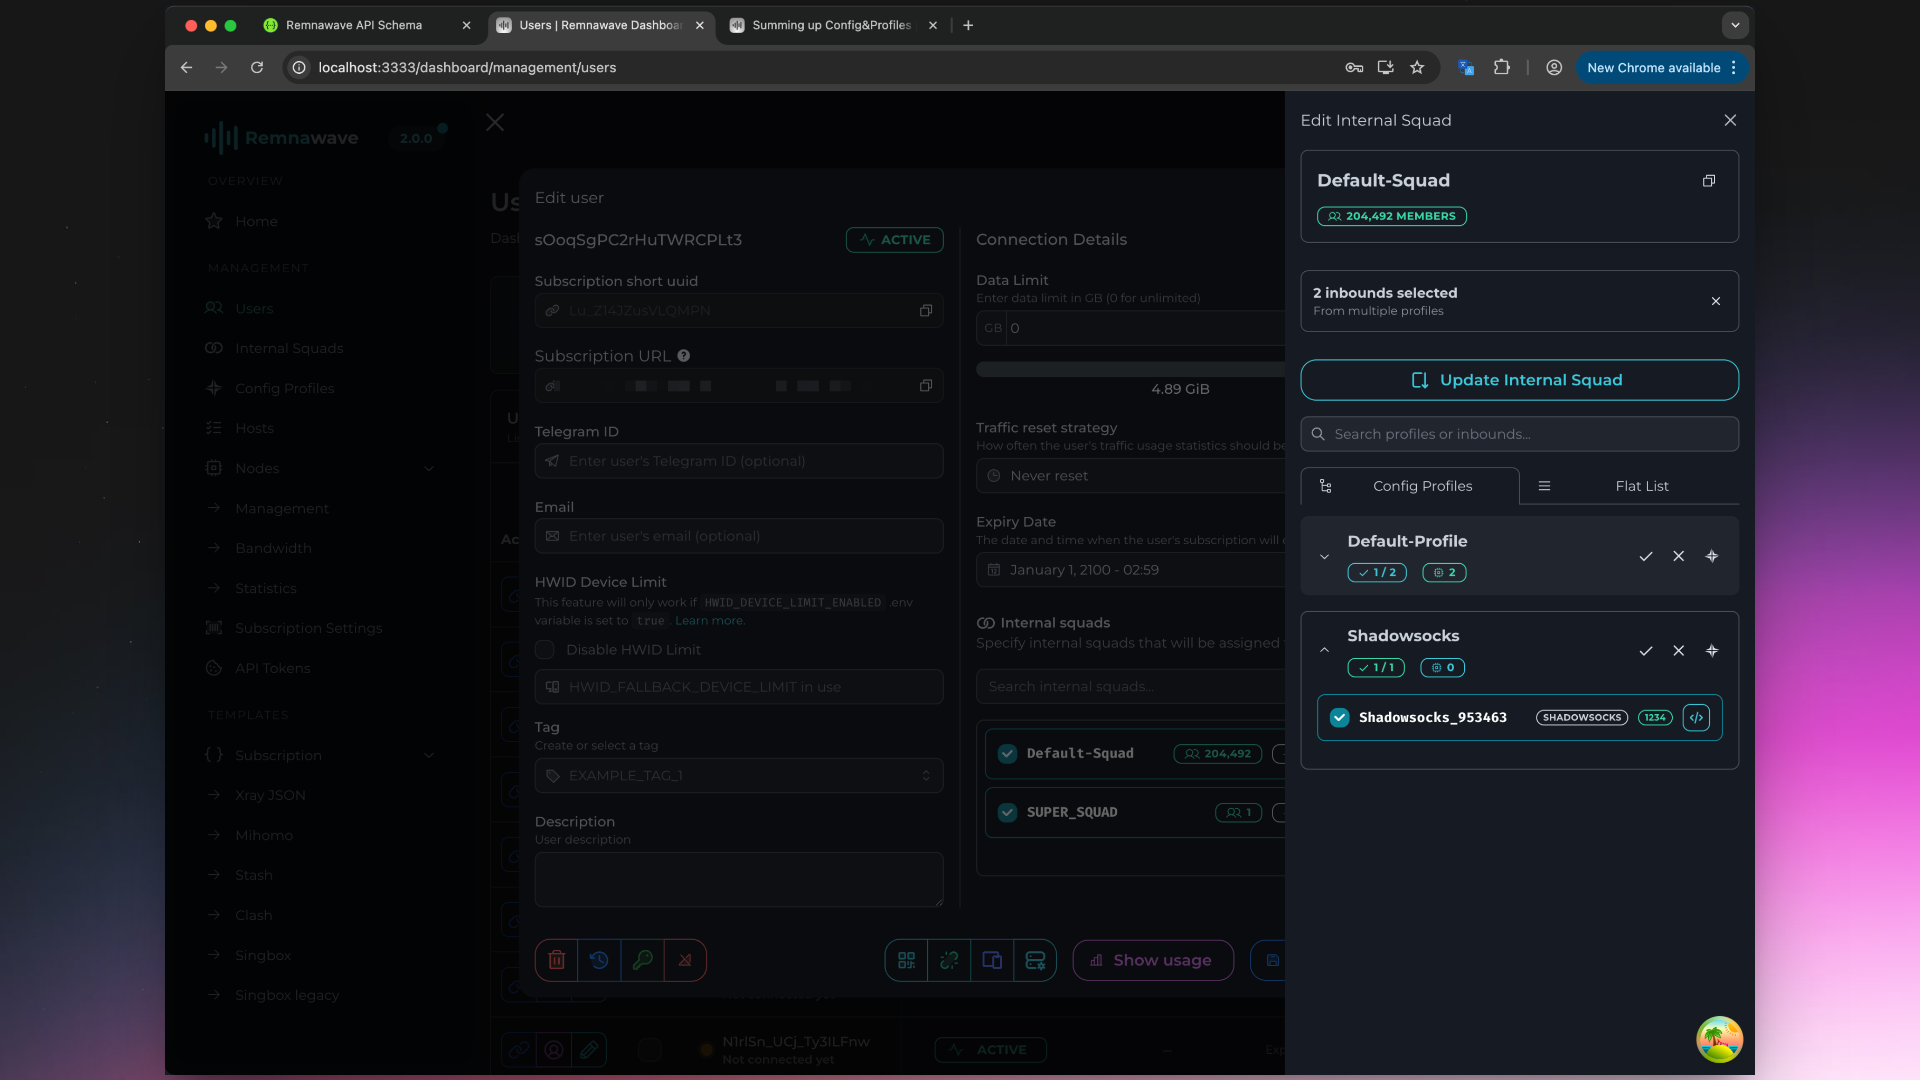The image size is (1920, 1080).
Task: Click the Search profiles or inbounds field
Action: [1519, 434]
